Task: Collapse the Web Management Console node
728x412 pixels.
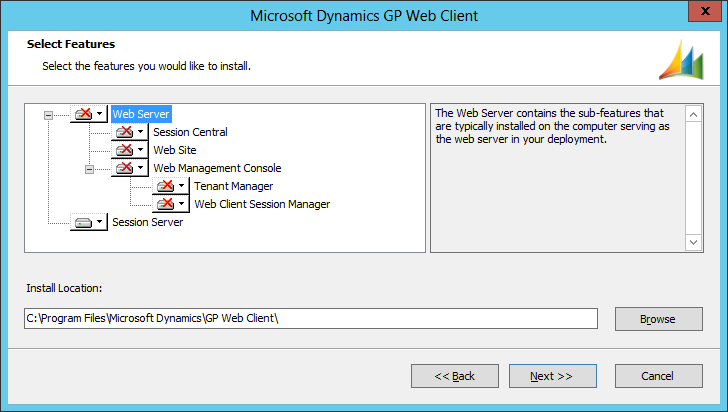Action: point(89,168)
